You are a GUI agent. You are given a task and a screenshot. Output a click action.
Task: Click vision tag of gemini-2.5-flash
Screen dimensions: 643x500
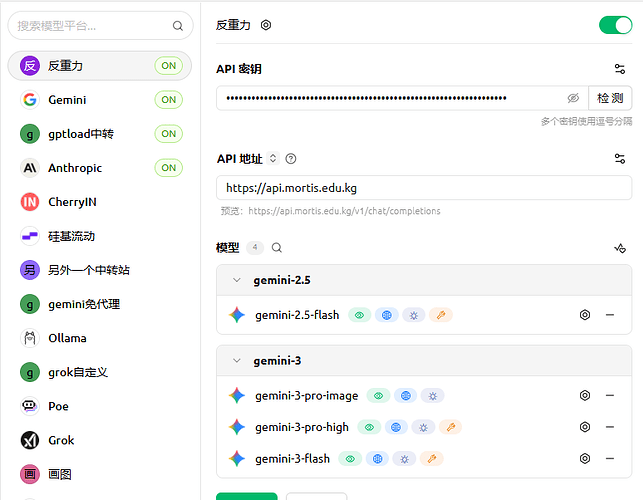360,315
